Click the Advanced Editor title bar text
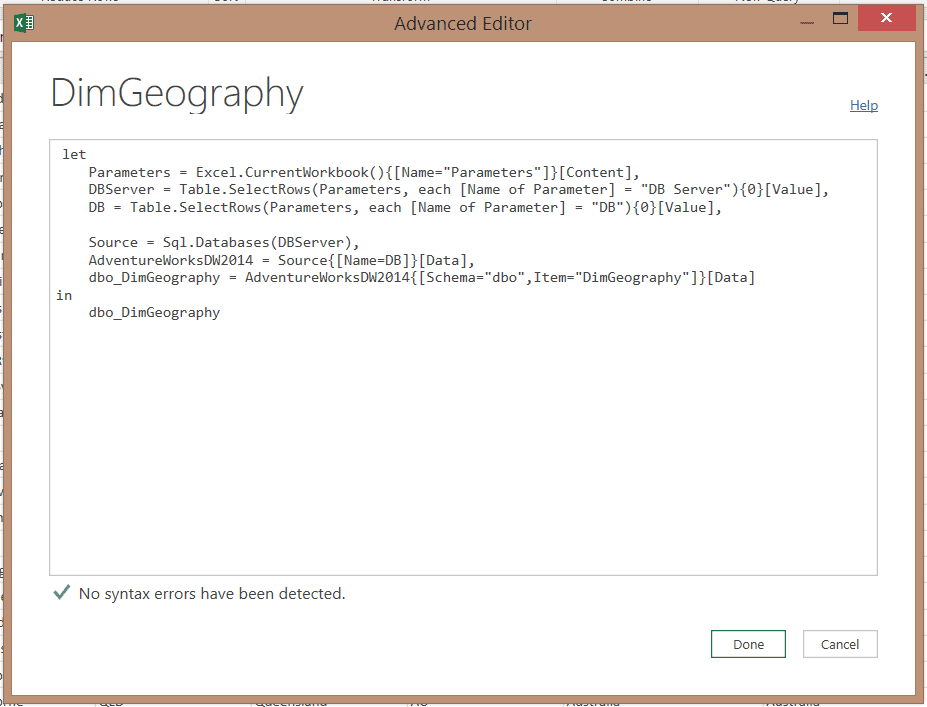The image size is (927, 707). click(463, 23)
